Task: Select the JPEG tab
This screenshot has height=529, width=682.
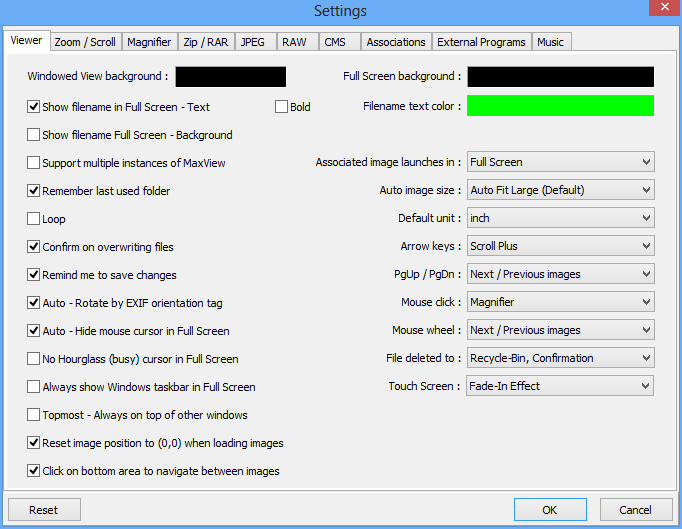Action: 256,42
